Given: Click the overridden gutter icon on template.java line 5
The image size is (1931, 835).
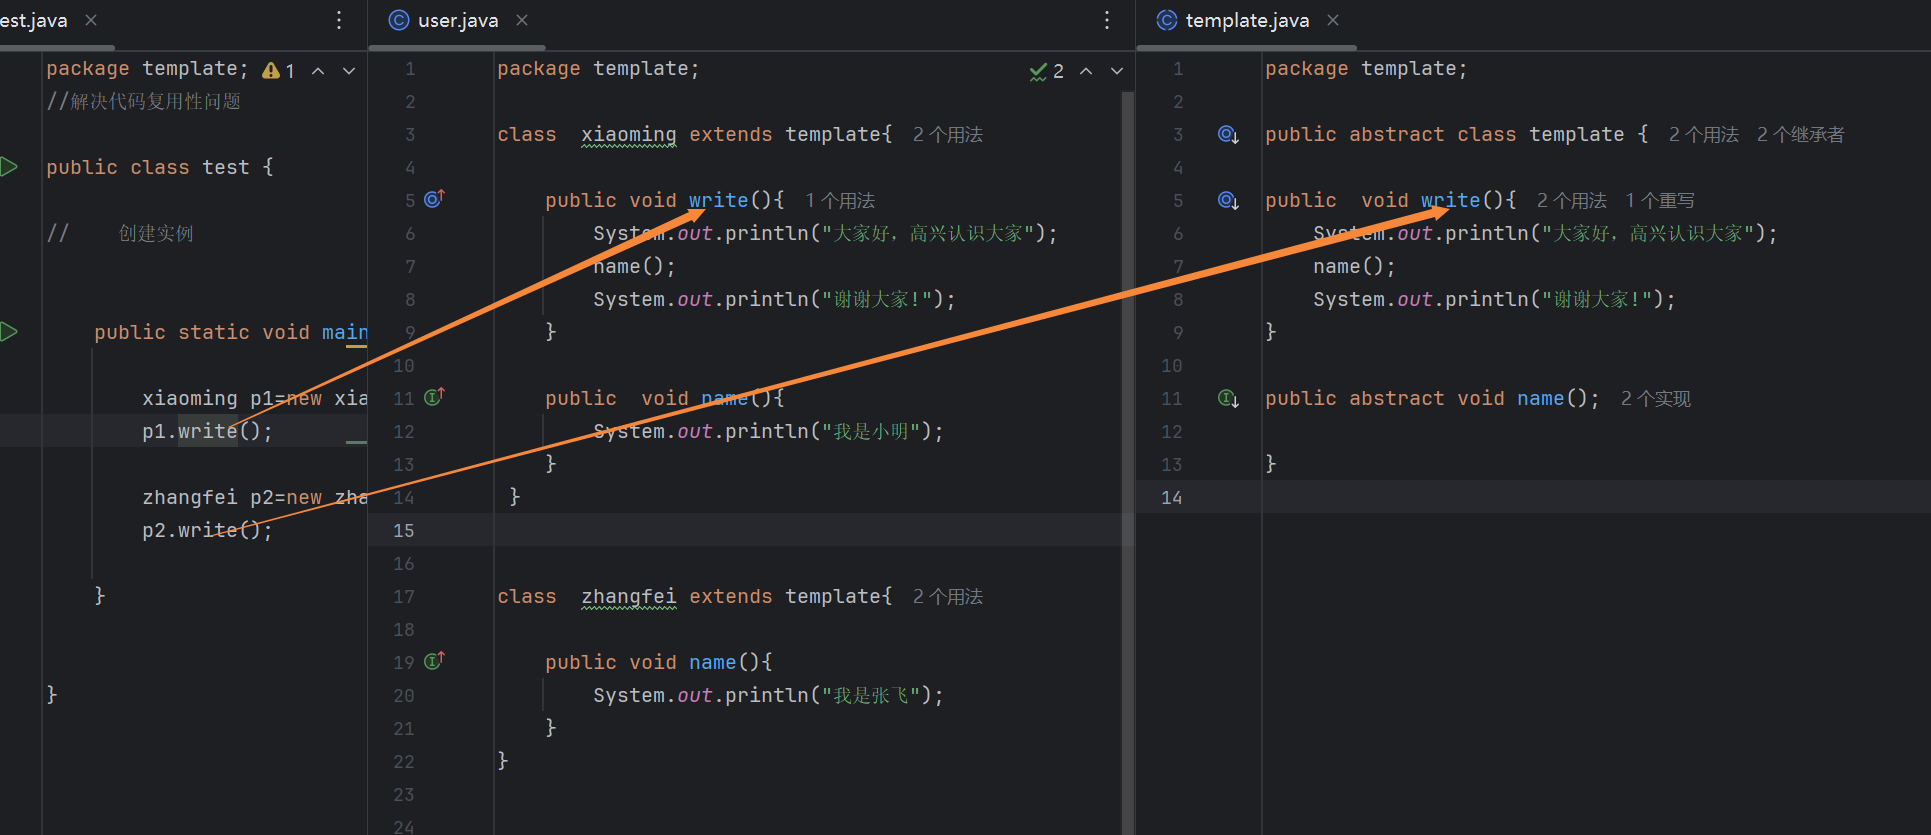Looking at the screenshot, I should pos(1228,201).
